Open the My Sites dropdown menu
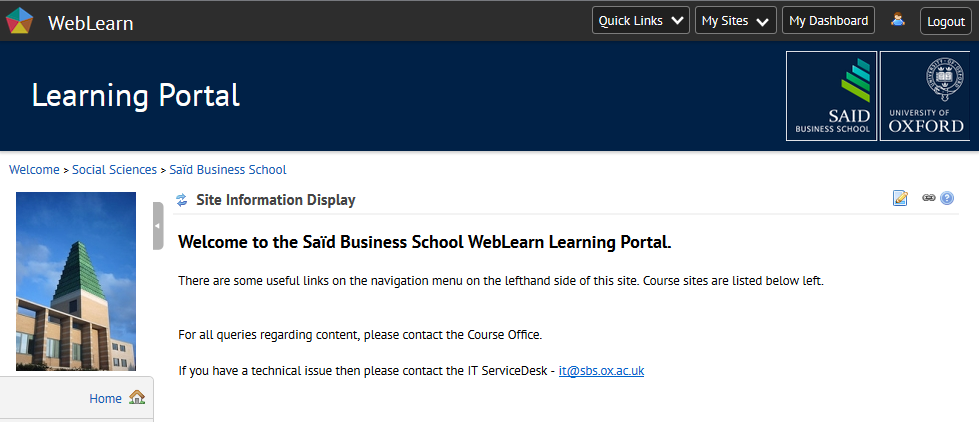Screen dimensions: 979x422 [736, 21]
